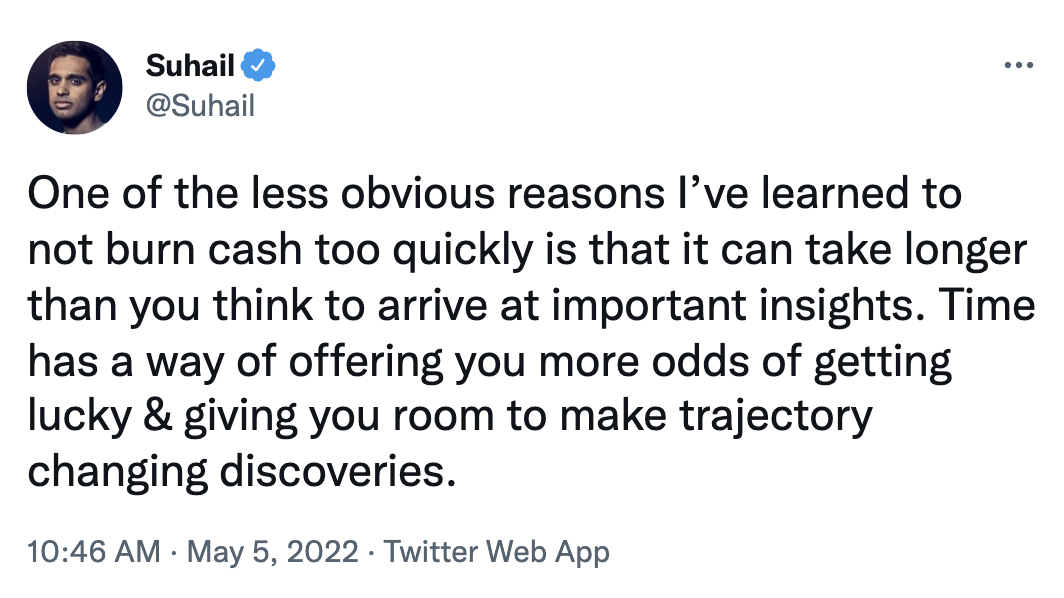Click the word "lucky" in the tweet
Screen dimensions: 1064x598
(x=79, y=416)
